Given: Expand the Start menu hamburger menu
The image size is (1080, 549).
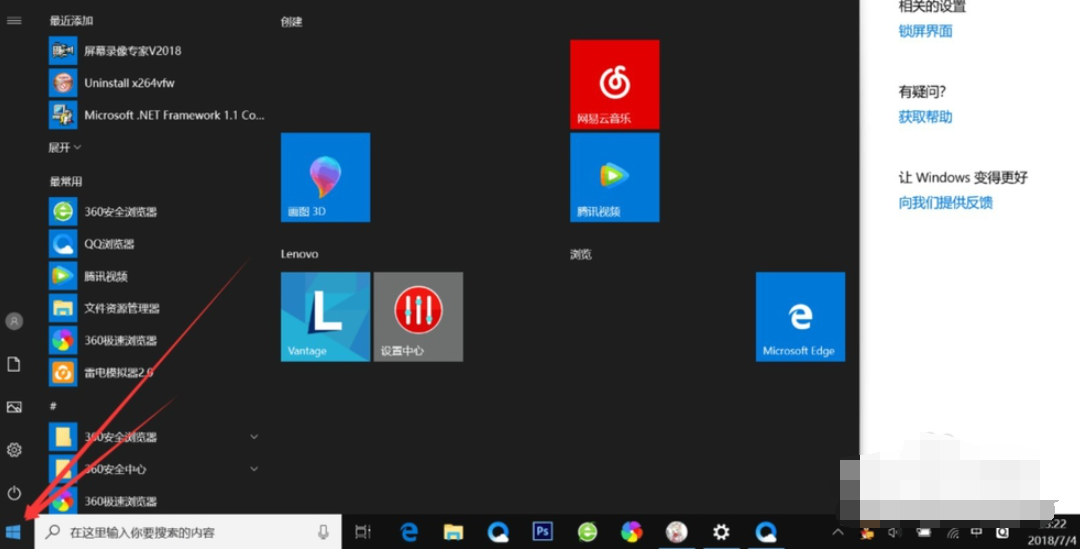Looking at the screenshot, I should tap(14, 20).
